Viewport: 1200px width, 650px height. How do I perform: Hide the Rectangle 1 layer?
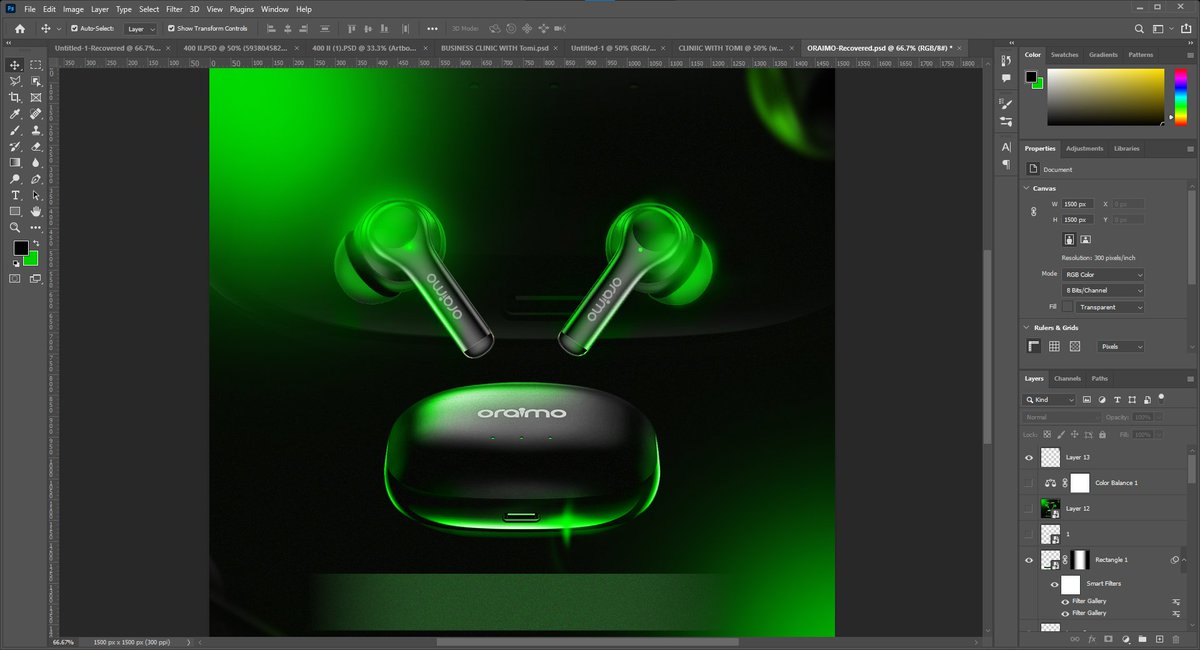[x=1029, y=560]
